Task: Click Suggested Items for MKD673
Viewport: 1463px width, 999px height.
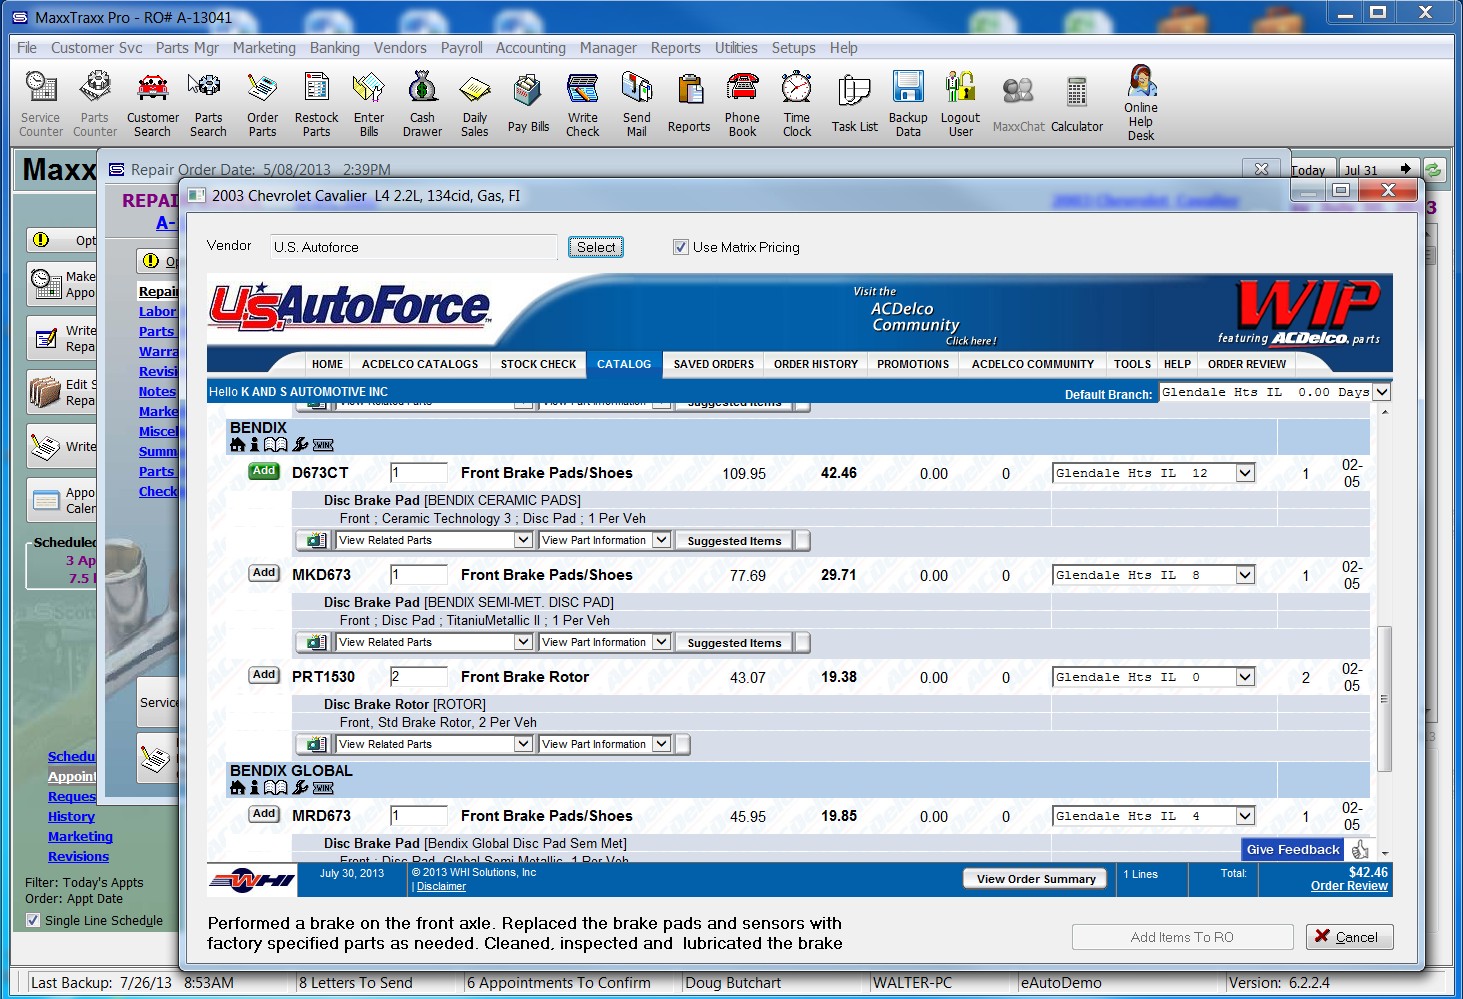Action: [x=735, y=643]
